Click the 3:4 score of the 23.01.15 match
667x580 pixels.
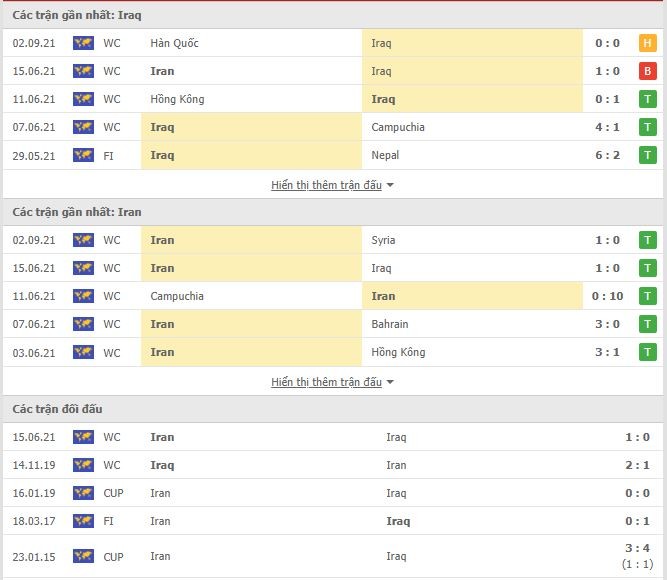637,548
